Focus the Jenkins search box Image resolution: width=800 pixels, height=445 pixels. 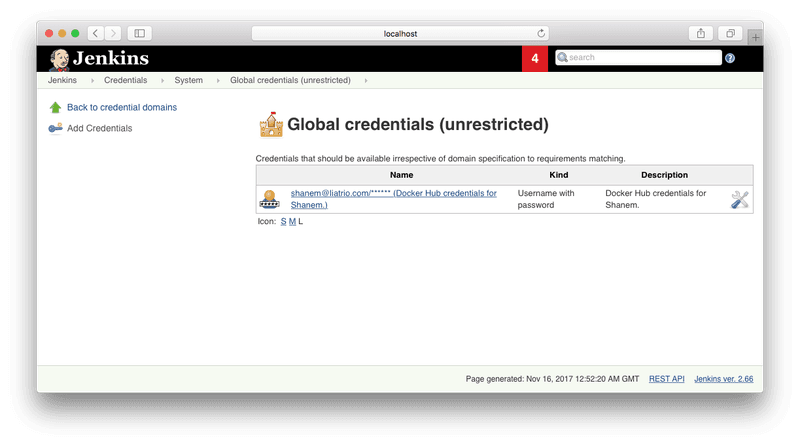click(x=638, y=58)
